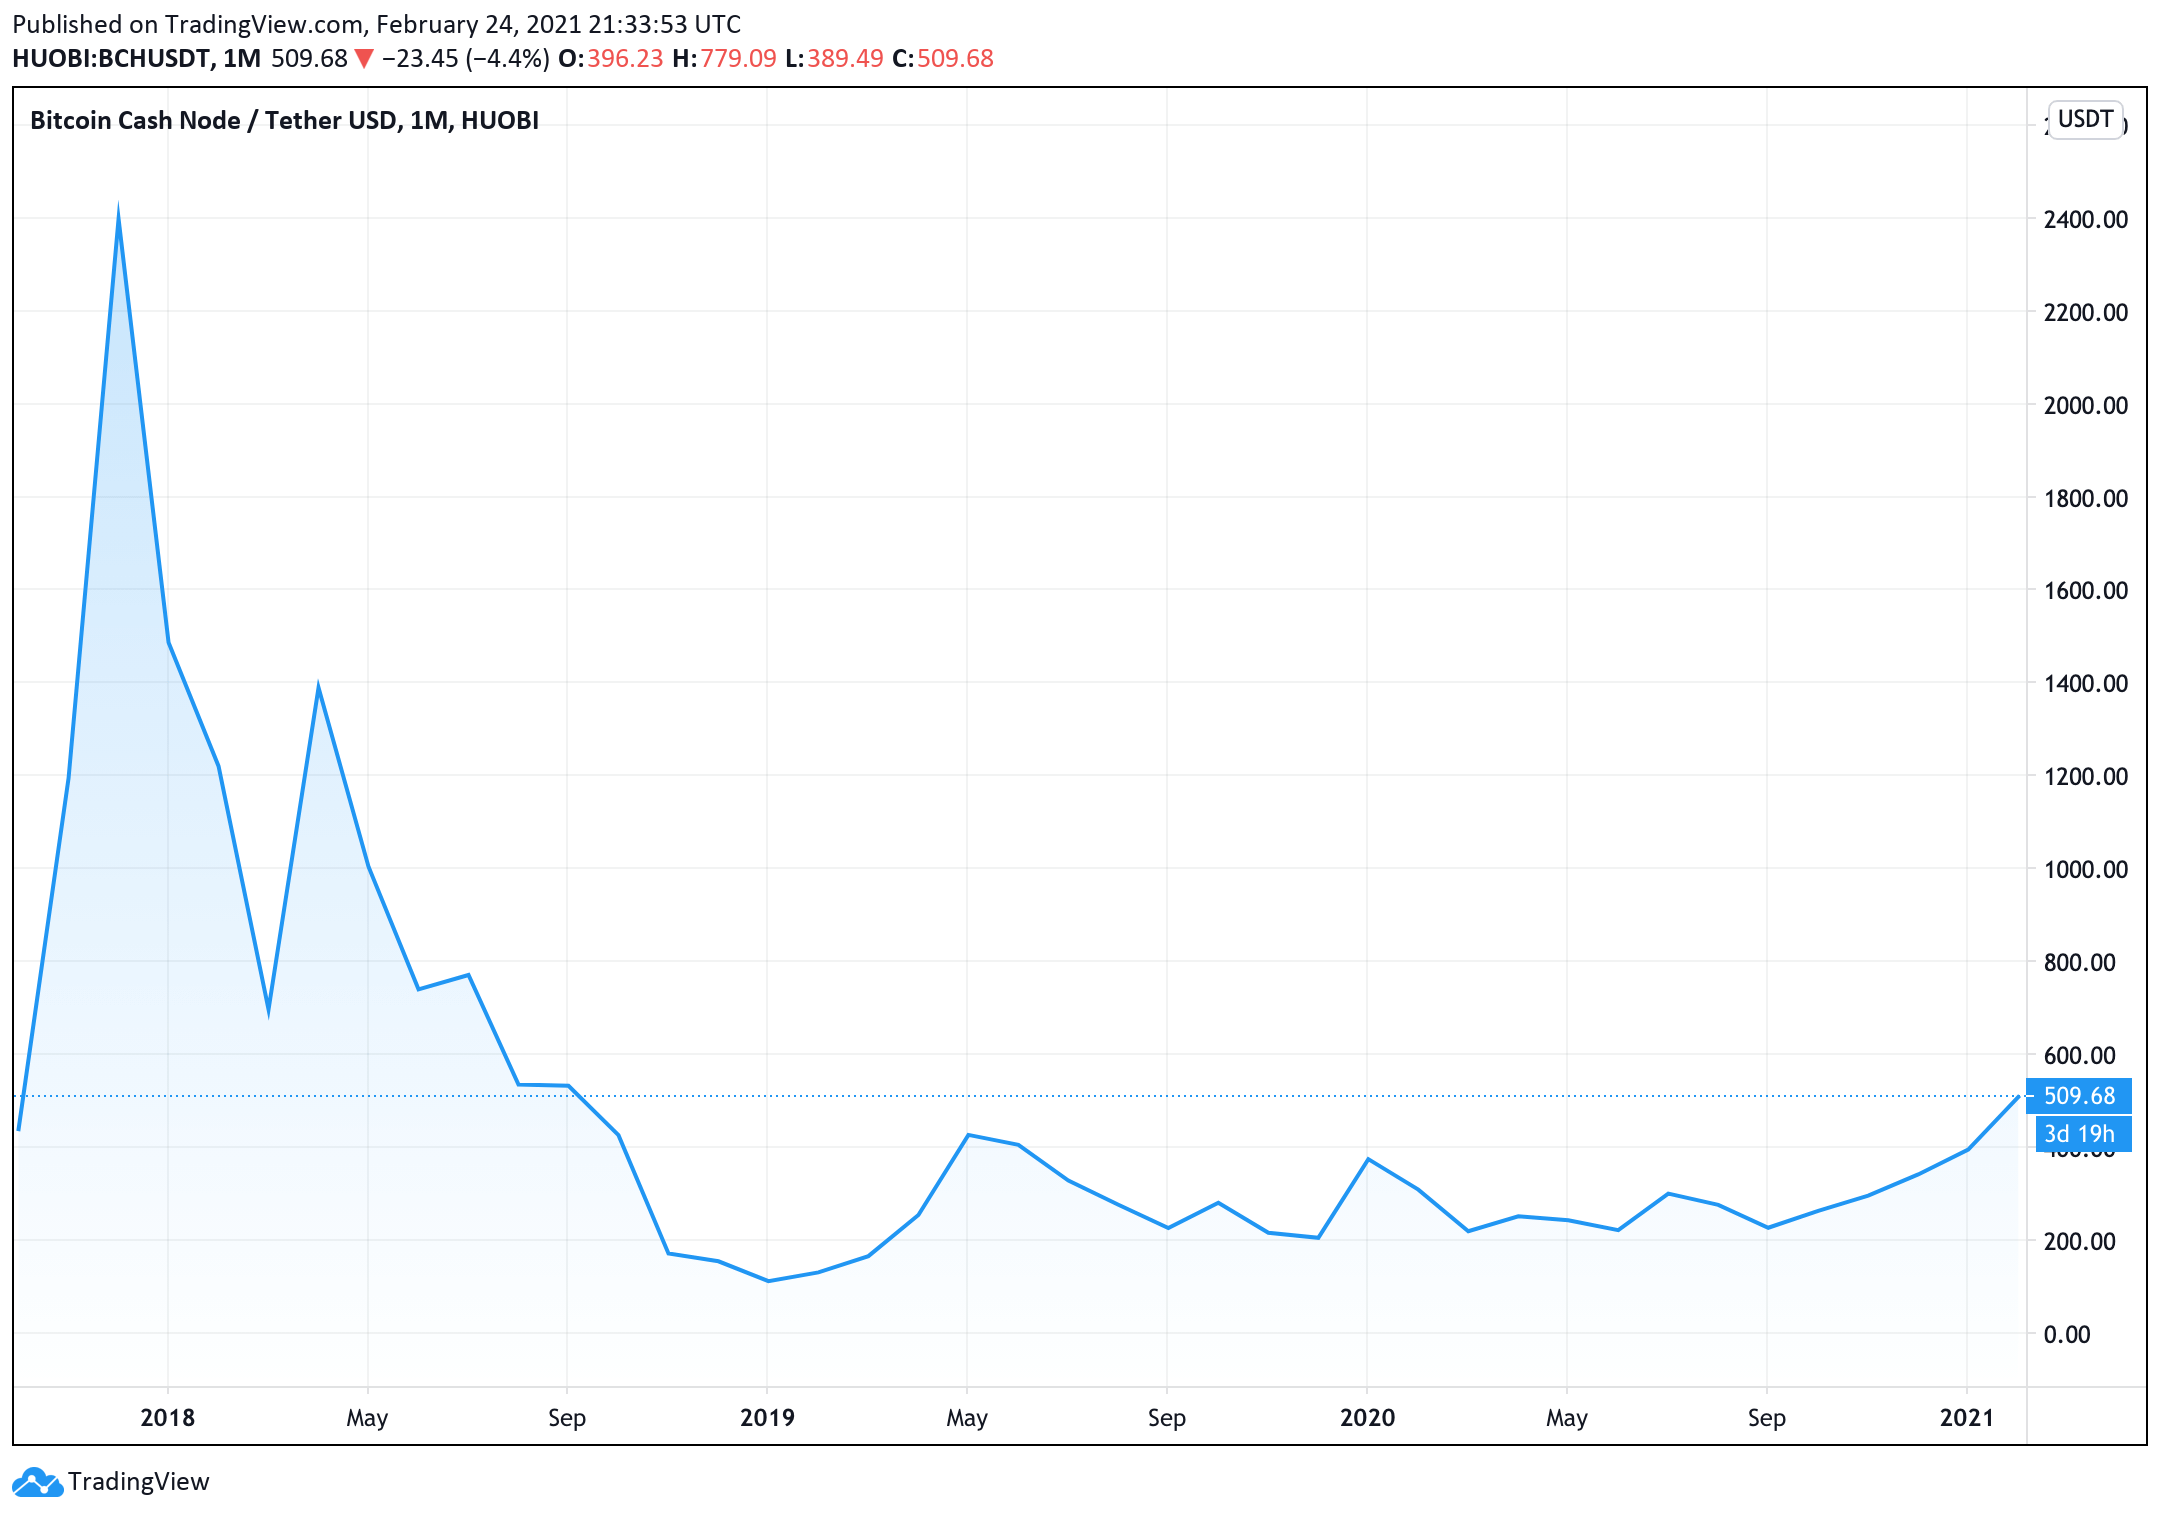
Task: Click the HUOBI:BCHUSDT symbol text in header
Action: click(x=110, y=59)
